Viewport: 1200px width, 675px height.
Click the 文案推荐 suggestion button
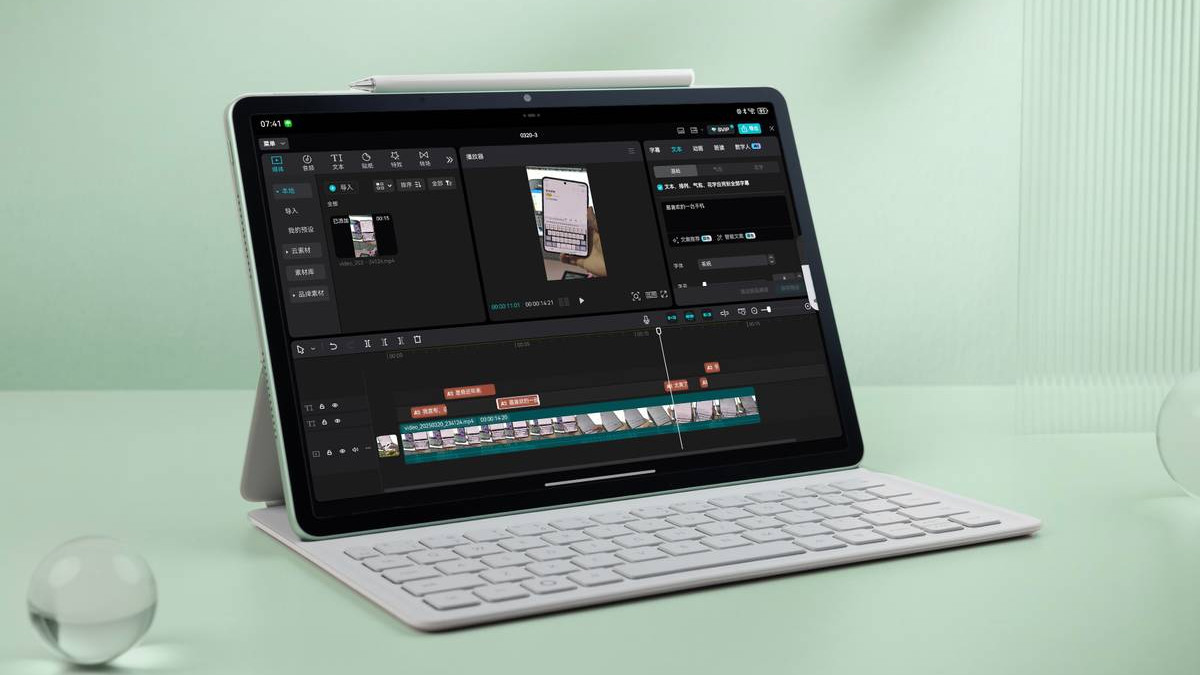(691, 240)
